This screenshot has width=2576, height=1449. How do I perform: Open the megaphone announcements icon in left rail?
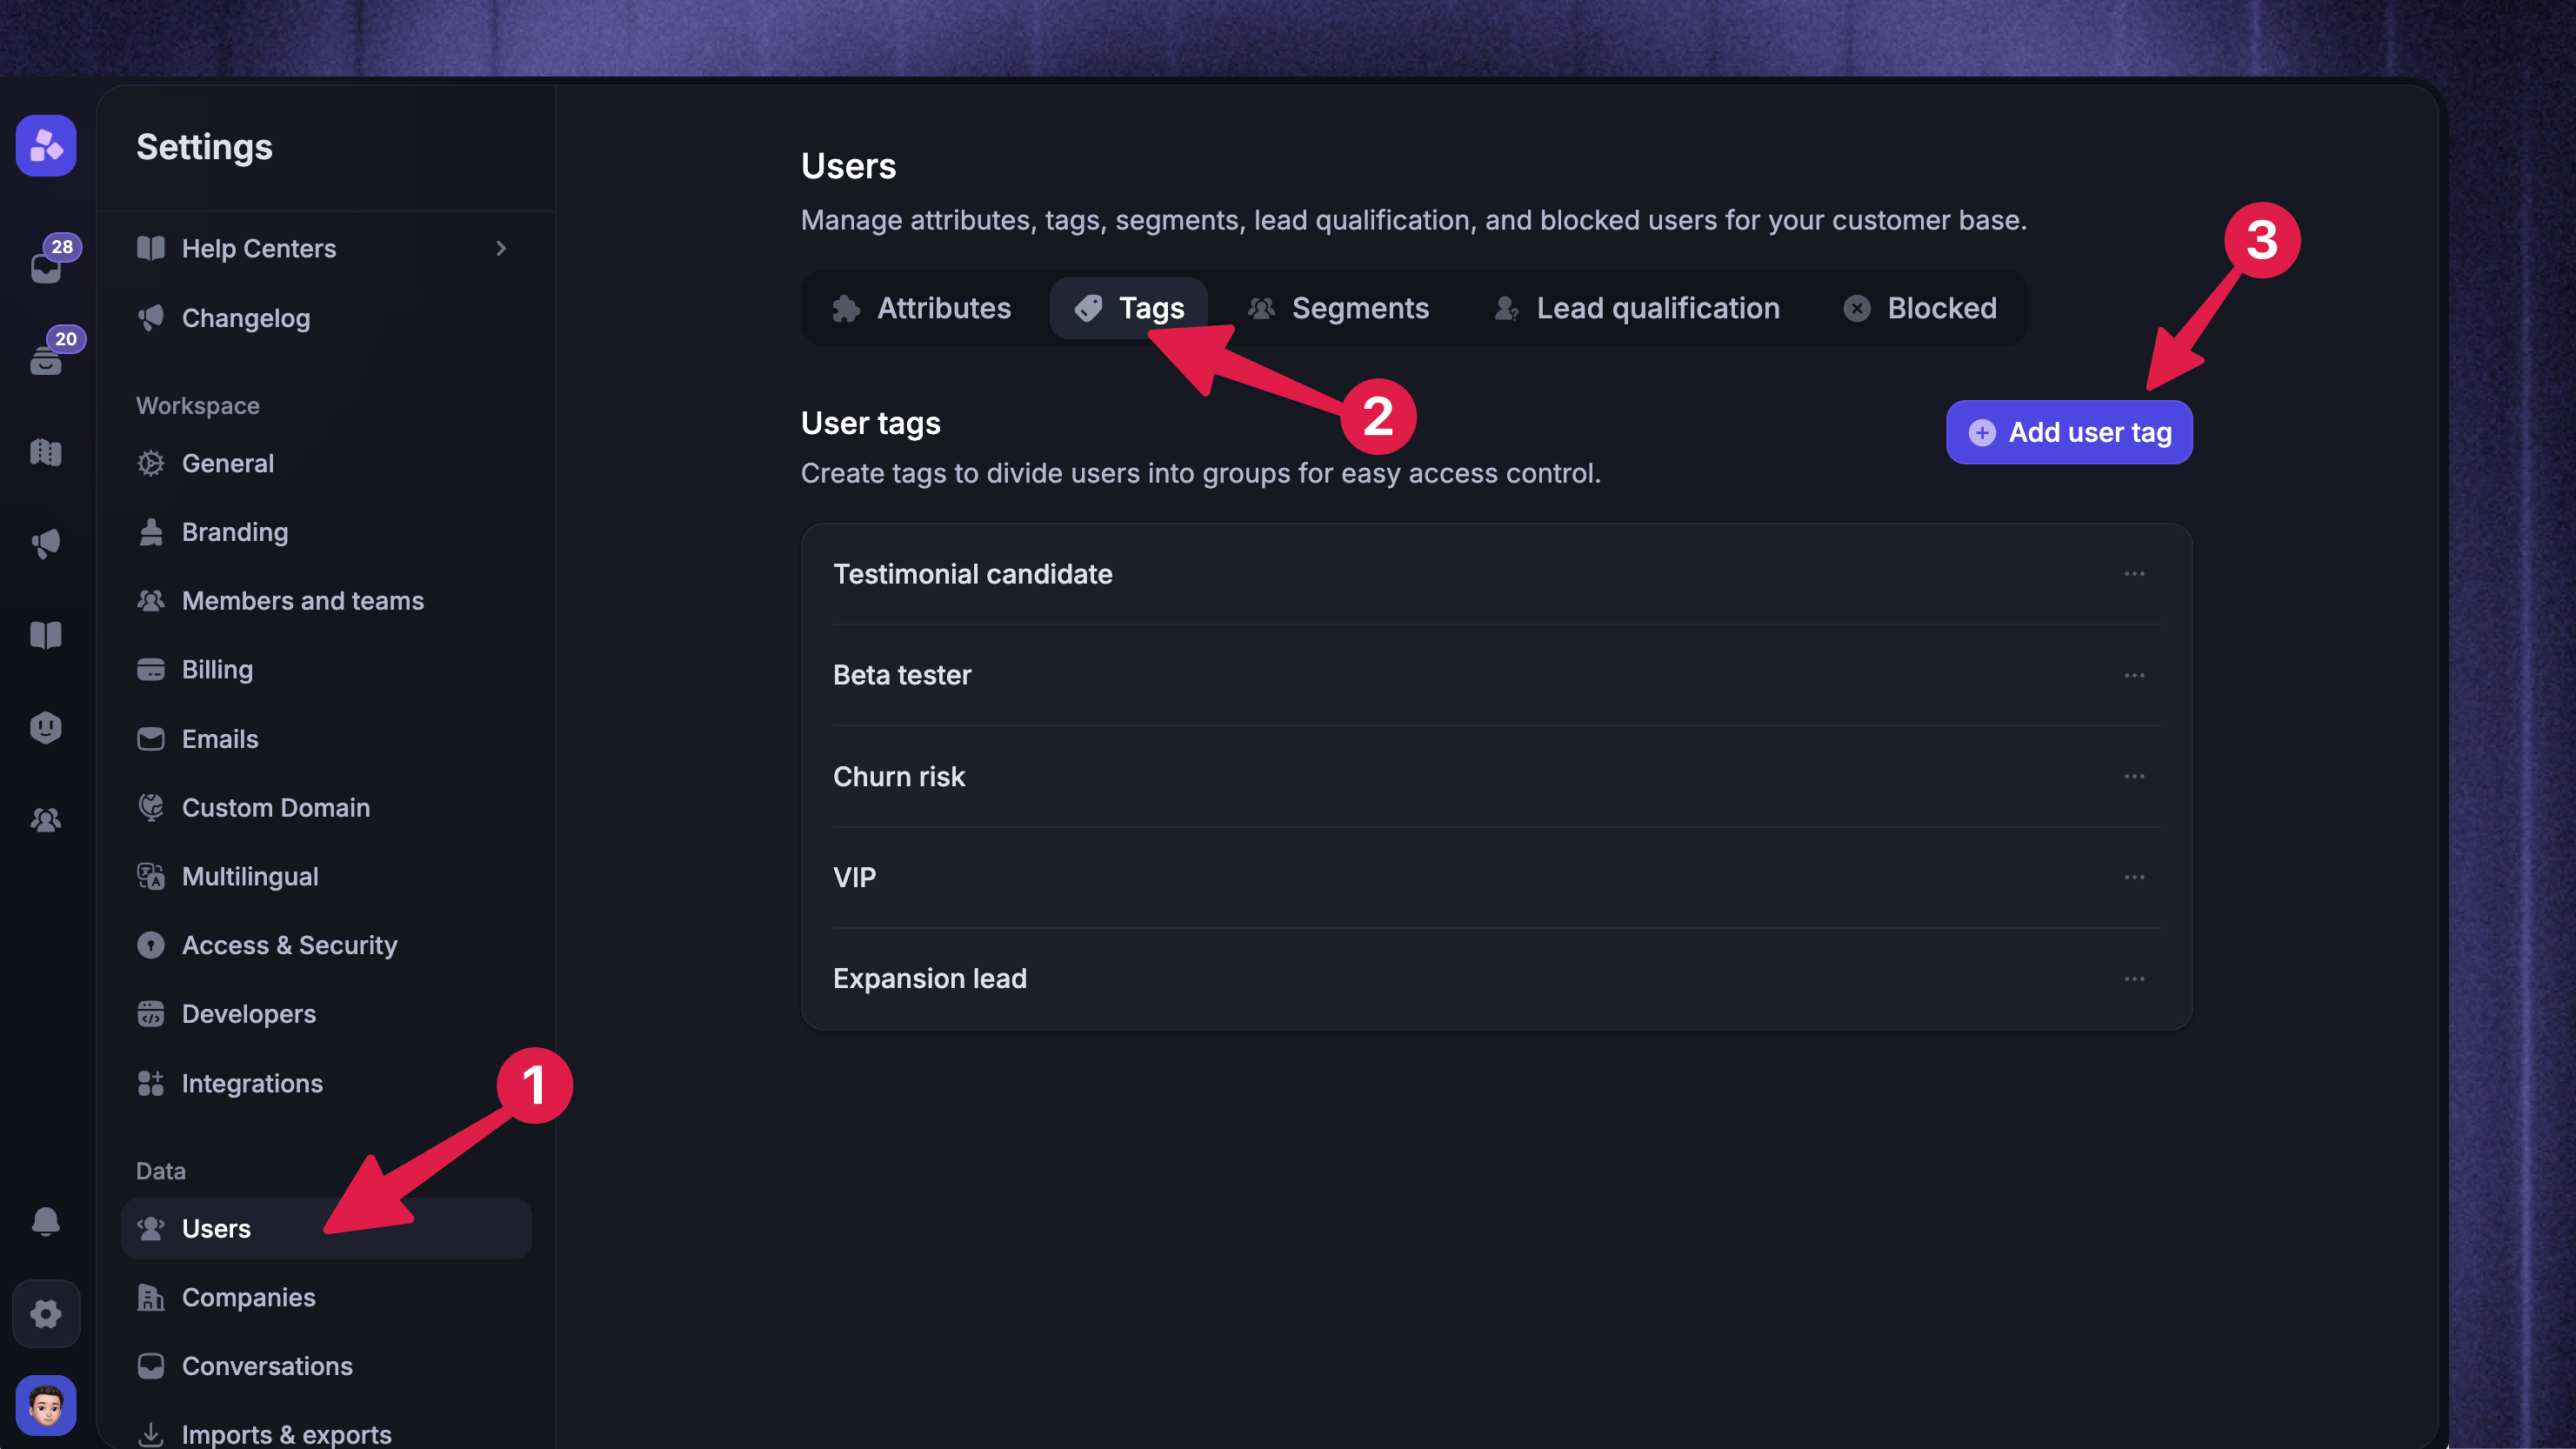click(46, 544)
